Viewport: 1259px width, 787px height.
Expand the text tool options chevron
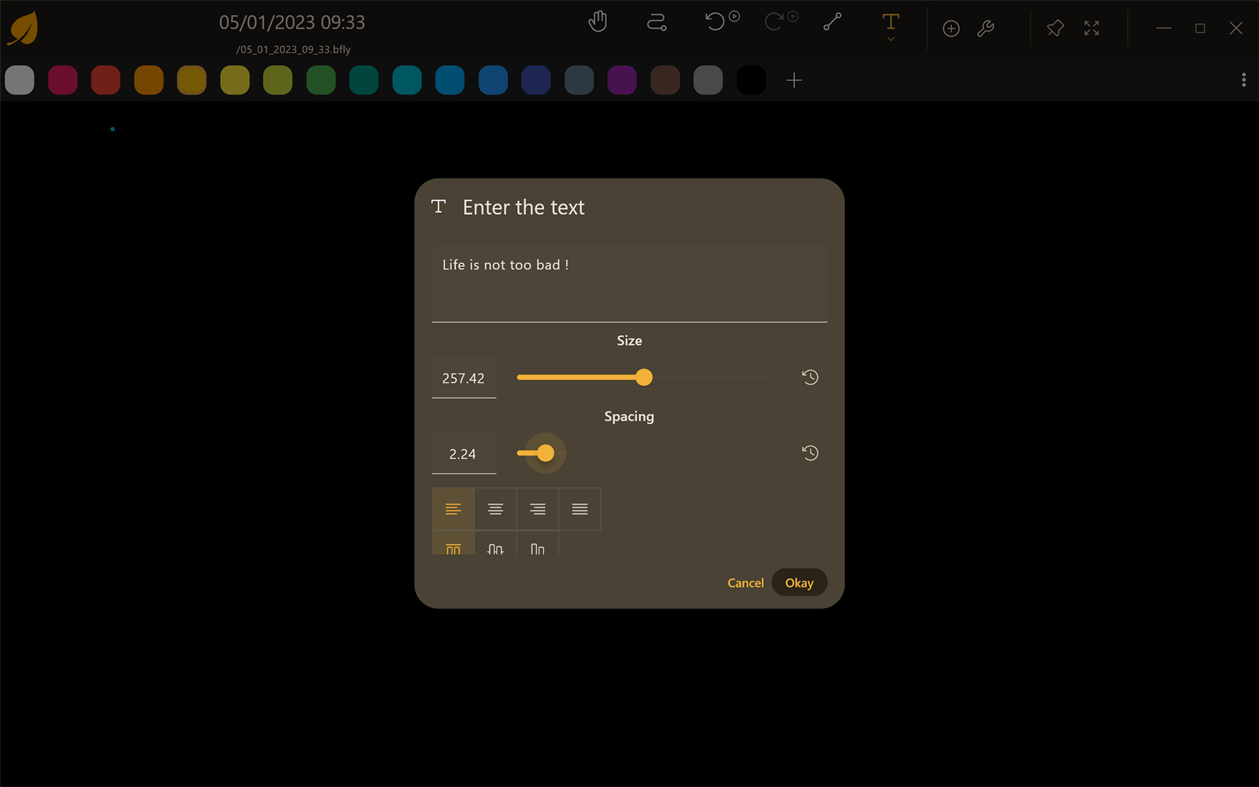pos(889,38)
